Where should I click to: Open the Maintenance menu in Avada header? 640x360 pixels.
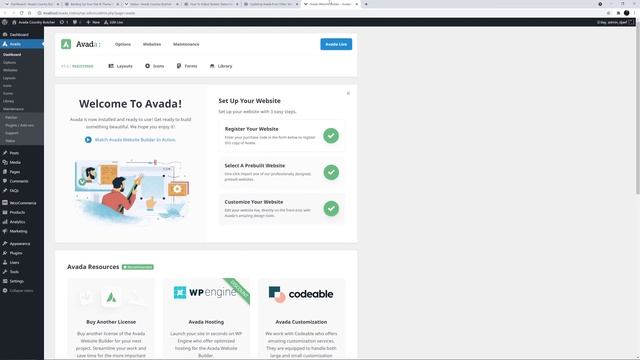186,44
